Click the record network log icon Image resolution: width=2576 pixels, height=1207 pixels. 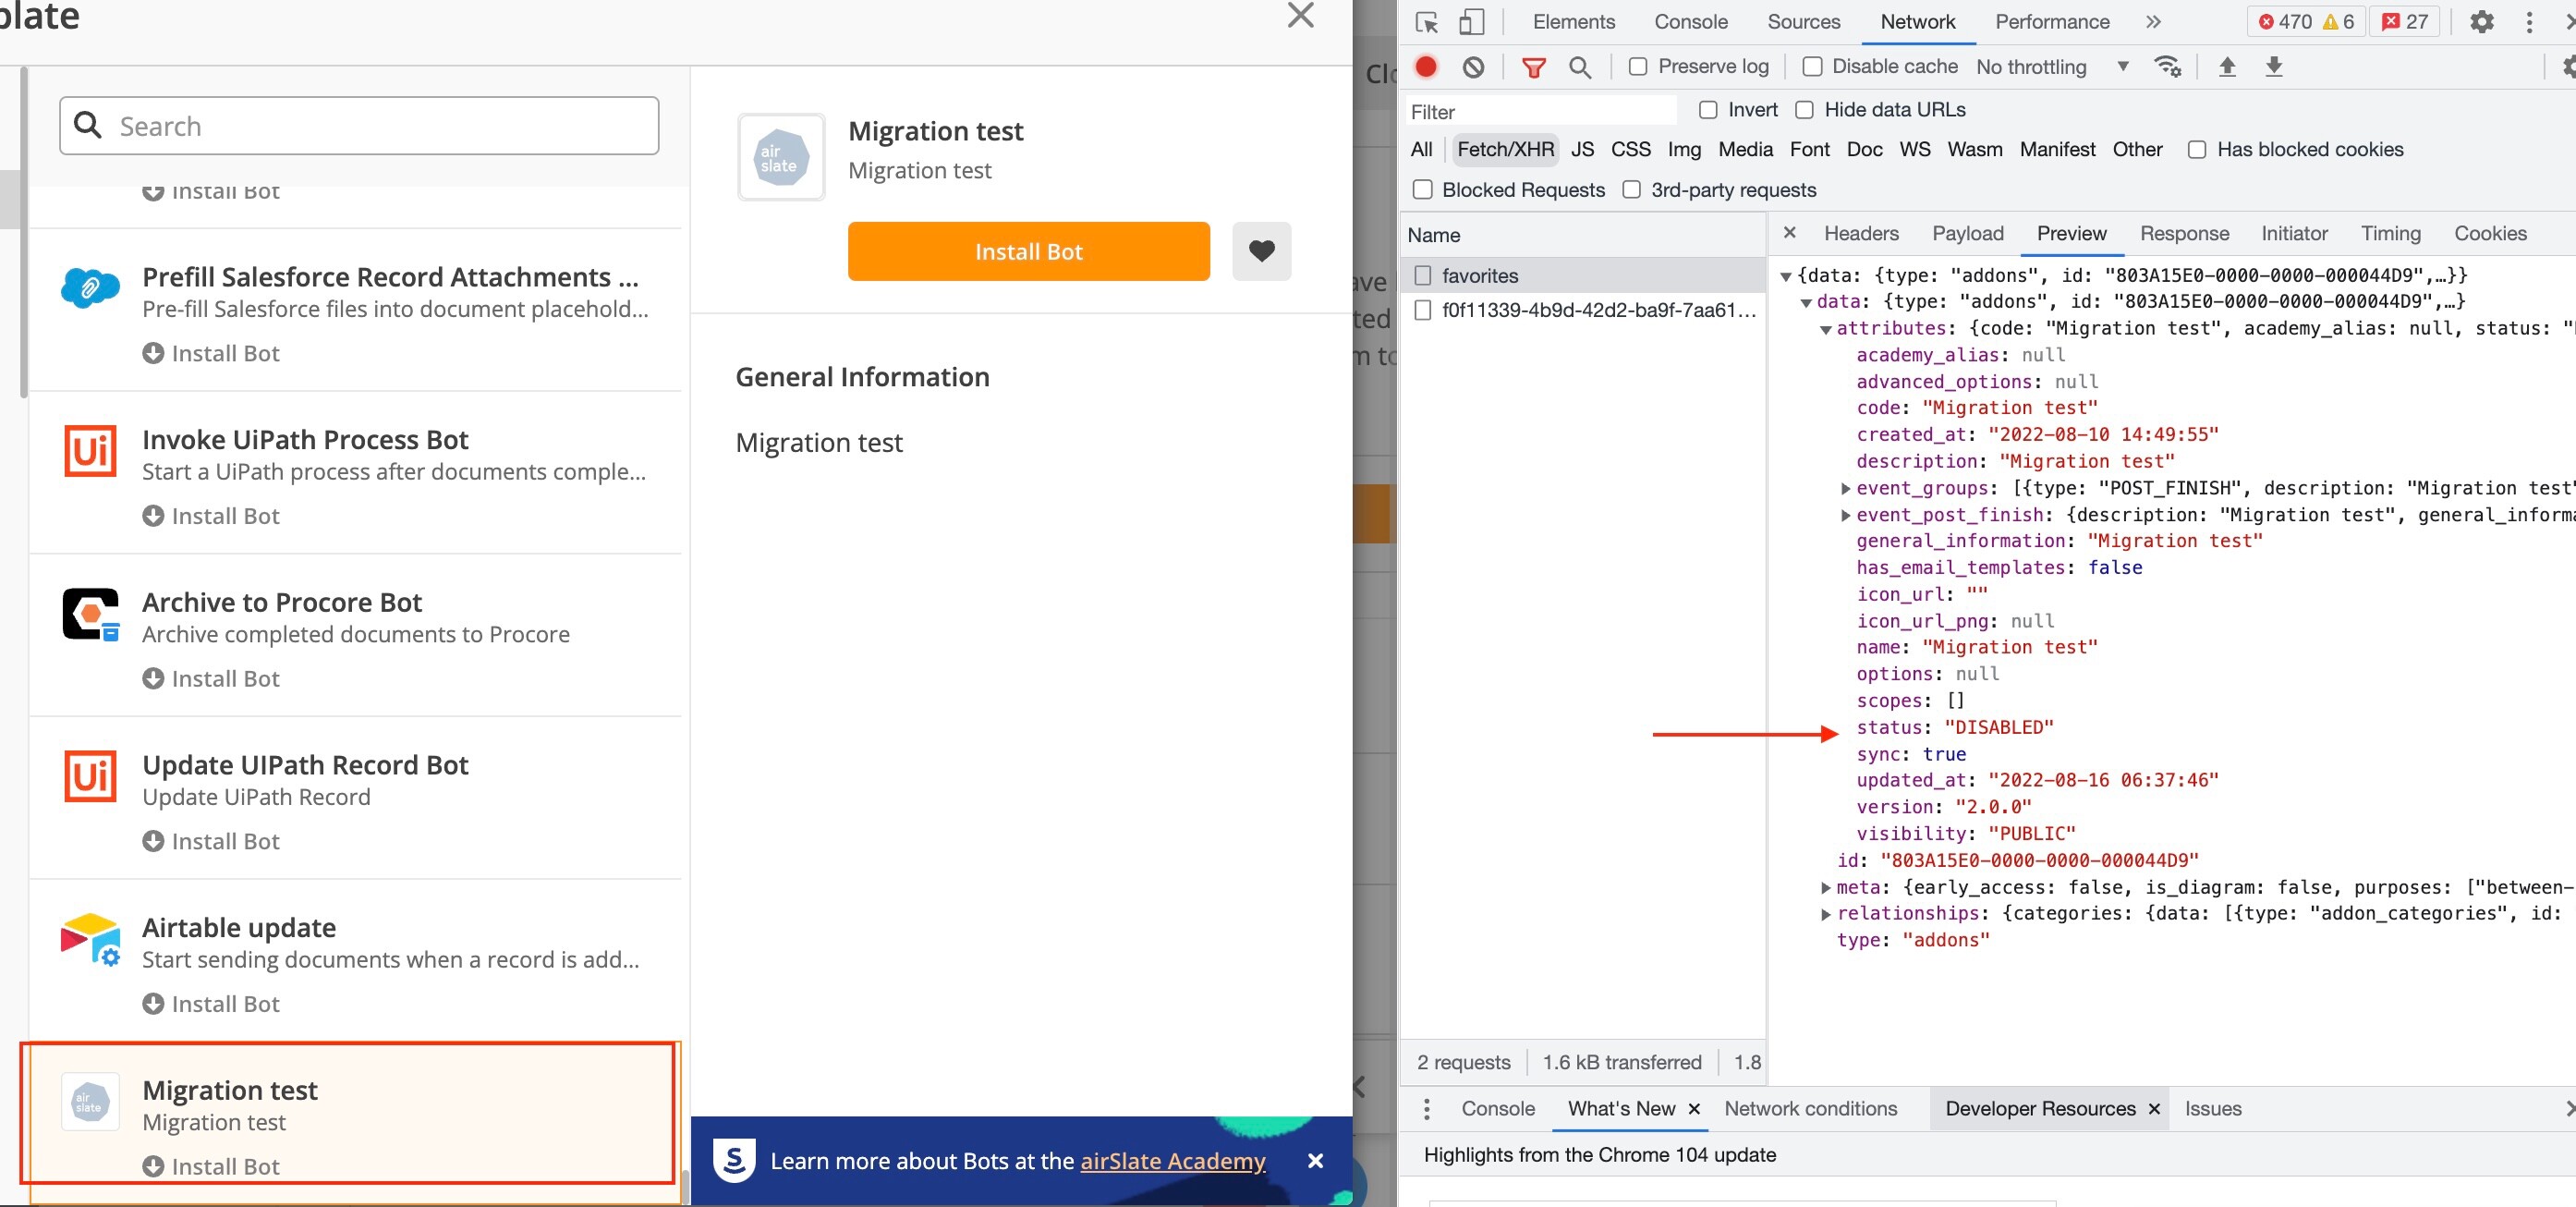coord(1426,67)
